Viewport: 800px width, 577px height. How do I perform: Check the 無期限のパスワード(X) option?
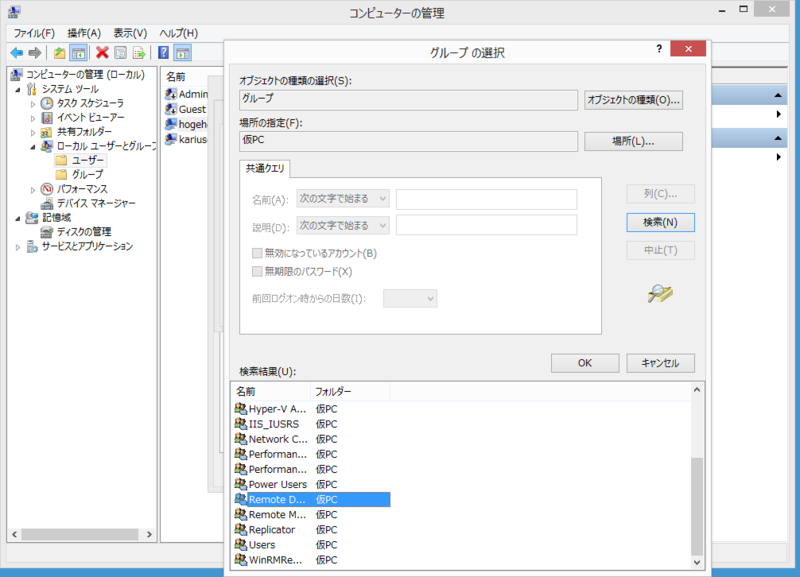pos(258,271)
